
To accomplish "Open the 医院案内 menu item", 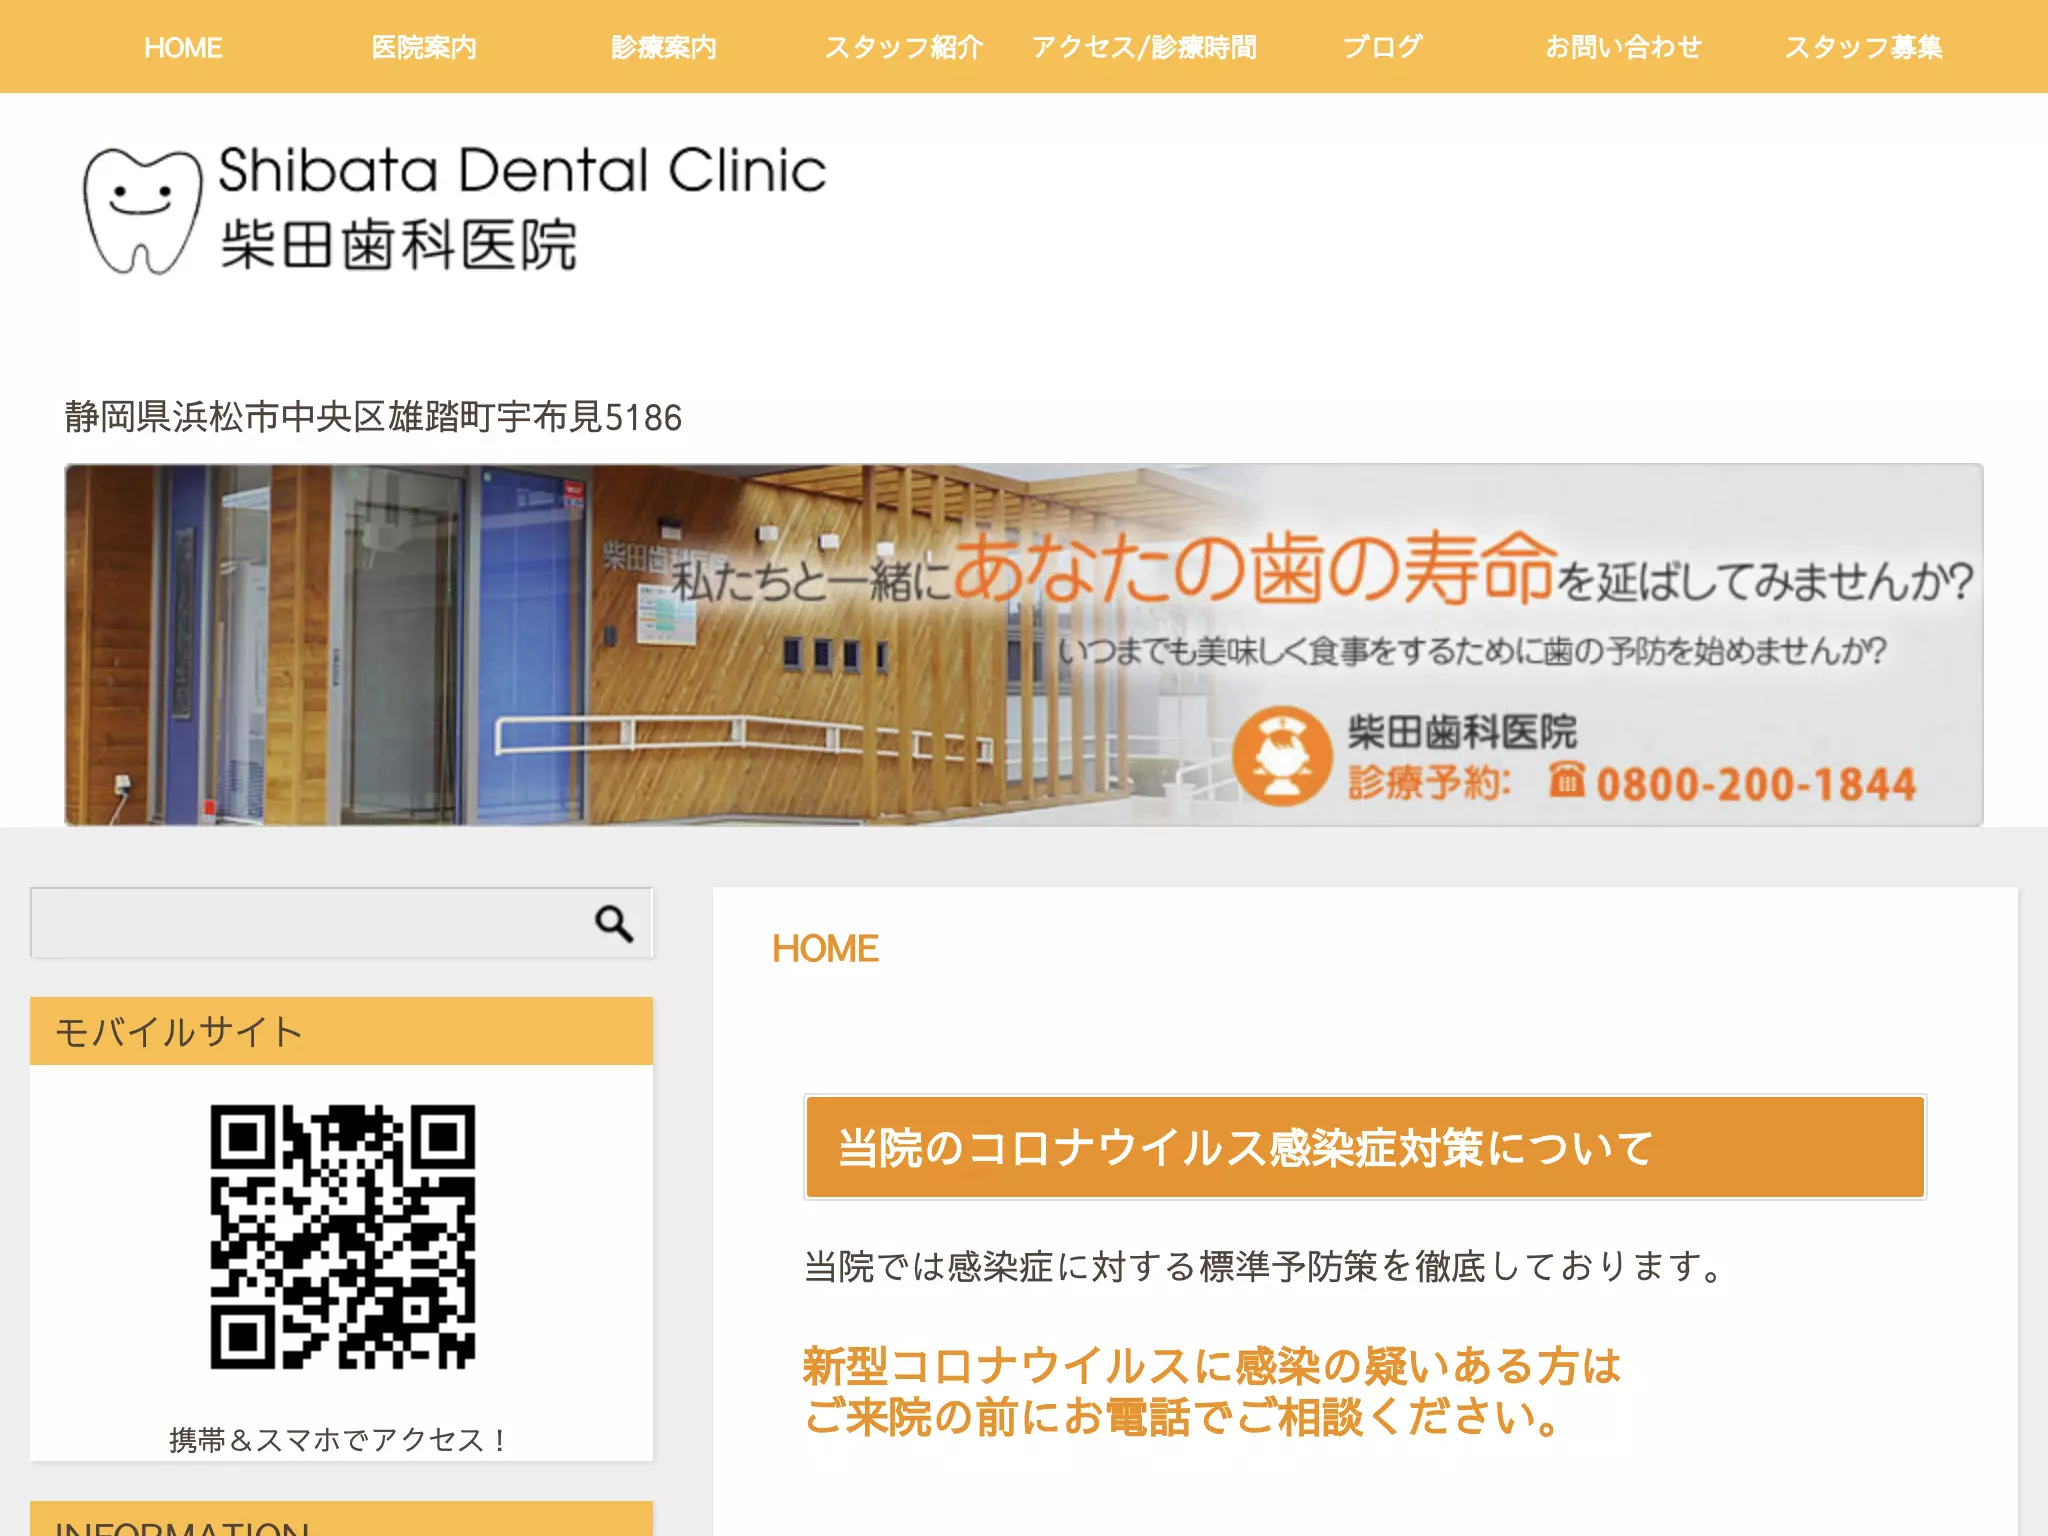I will coord(424,47).
